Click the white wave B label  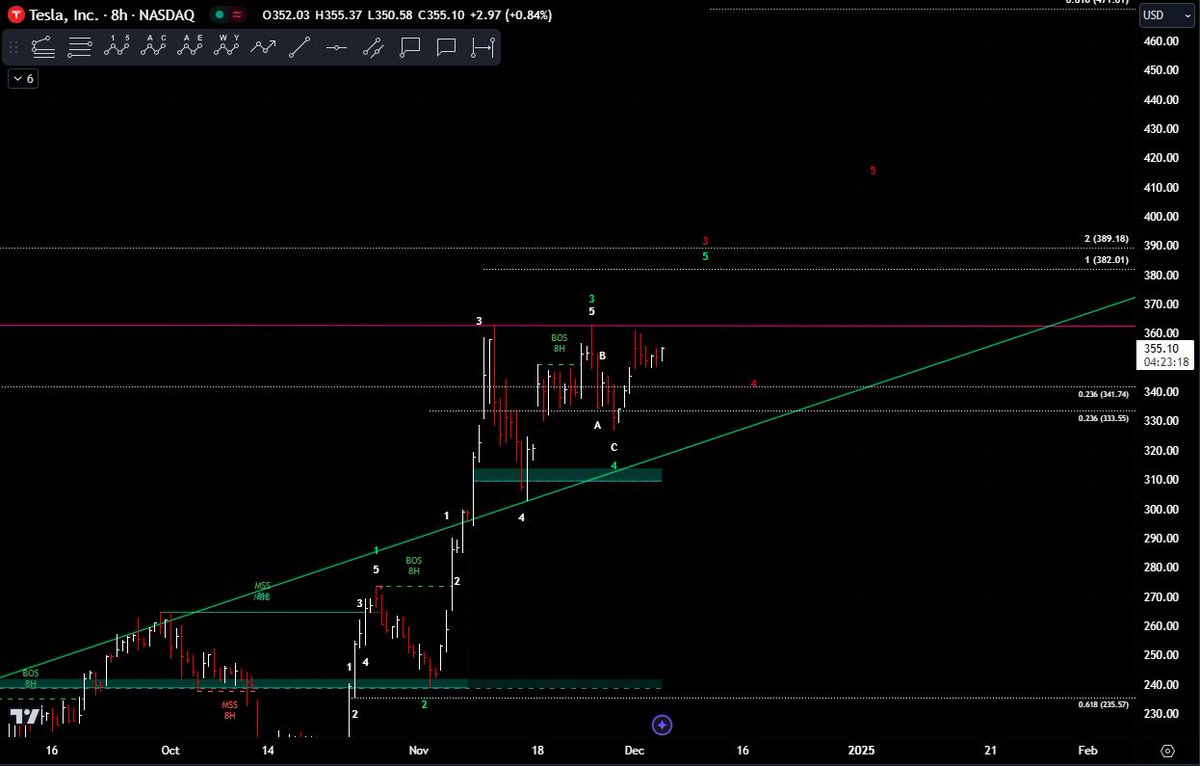coord(602,356)
